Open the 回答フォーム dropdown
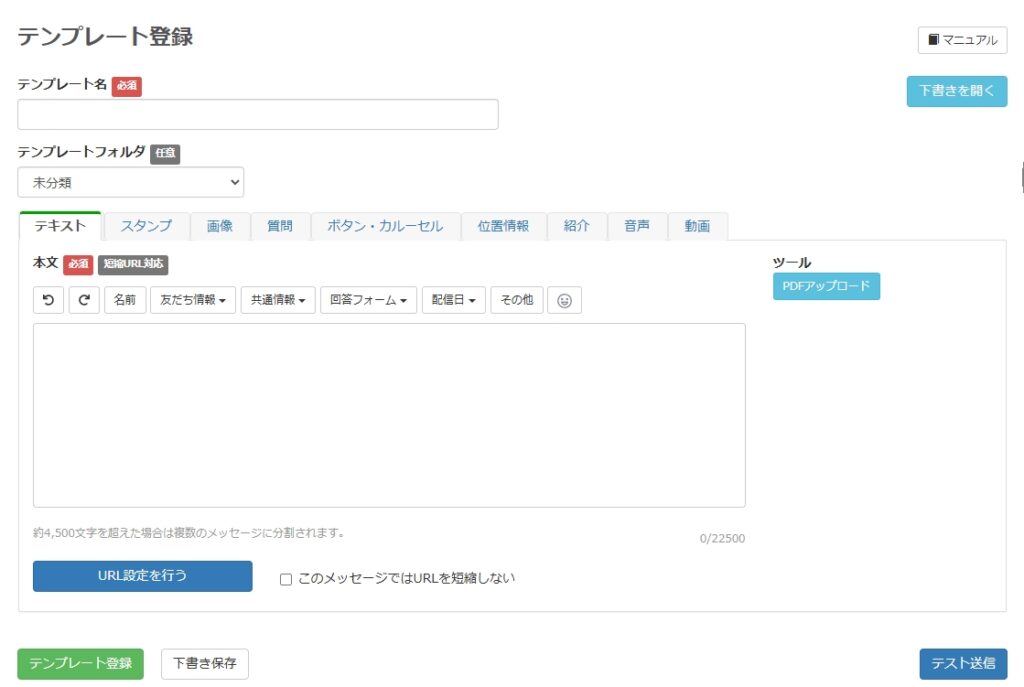Image resolution: width=1024 pixels, height=687 pixels. [368, 300]
